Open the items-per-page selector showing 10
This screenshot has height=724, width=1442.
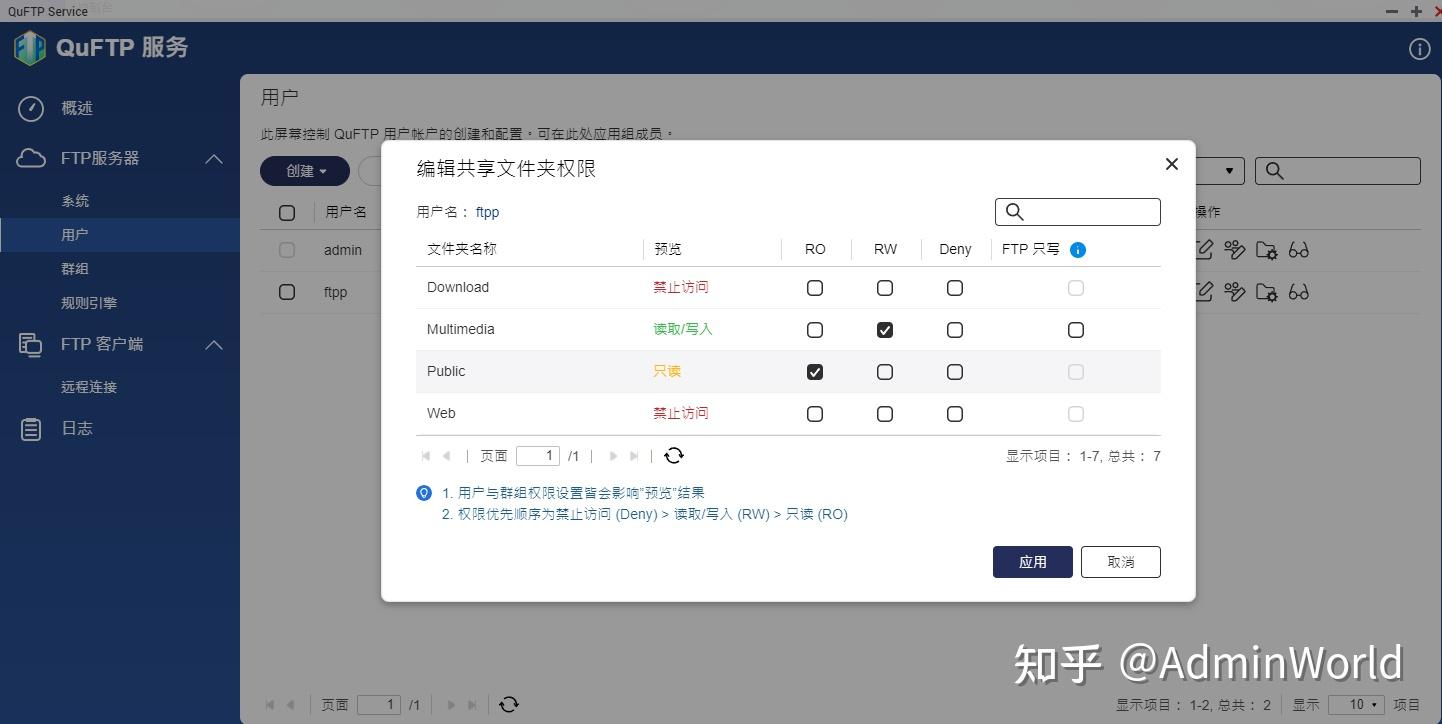[x=1358, y=704]
